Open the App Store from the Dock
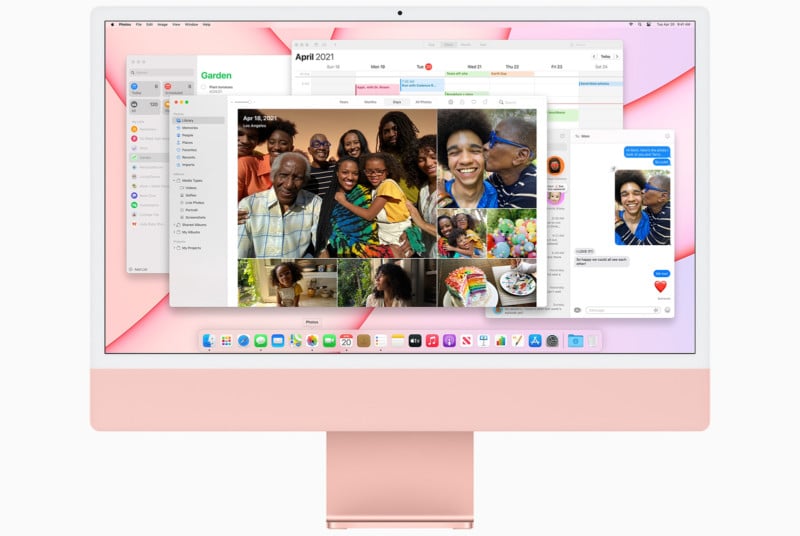This screenshot has height=536, width=800. click(x=535, y=341)
